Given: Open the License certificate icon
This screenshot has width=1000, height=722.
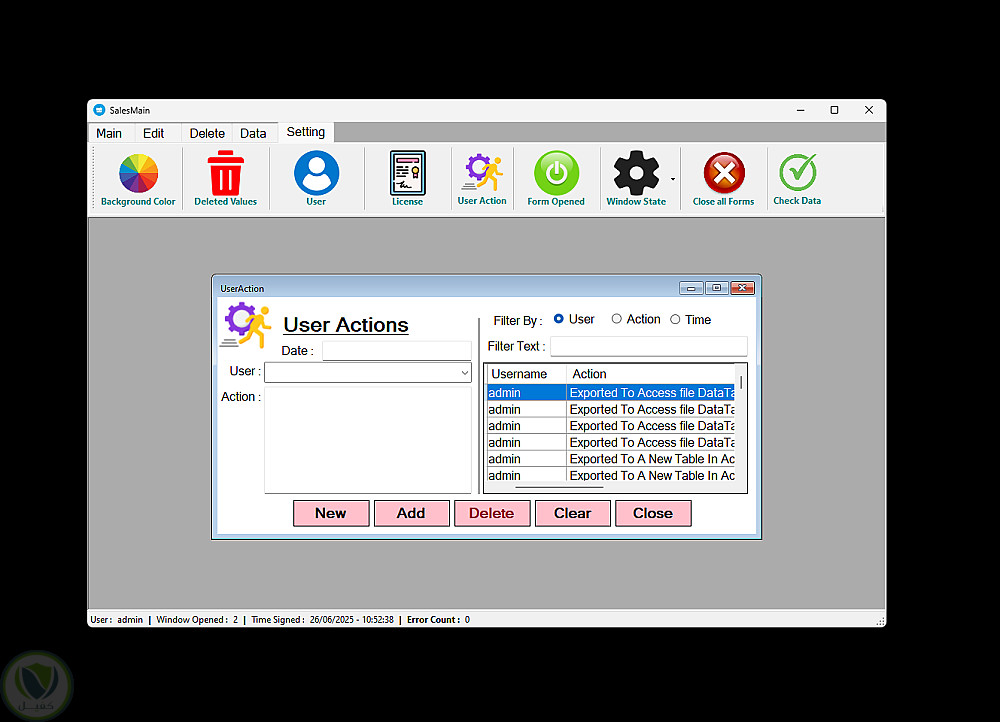Looking at the screenshot, I should [x=408, y=179].
